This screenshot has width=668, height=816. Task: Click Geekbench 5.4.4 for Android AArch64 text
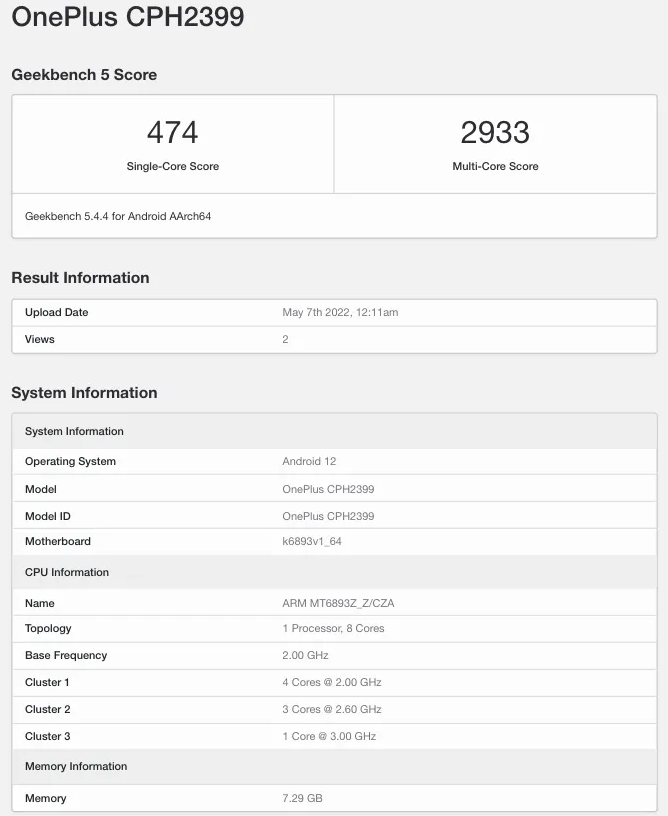coord(118,216)
